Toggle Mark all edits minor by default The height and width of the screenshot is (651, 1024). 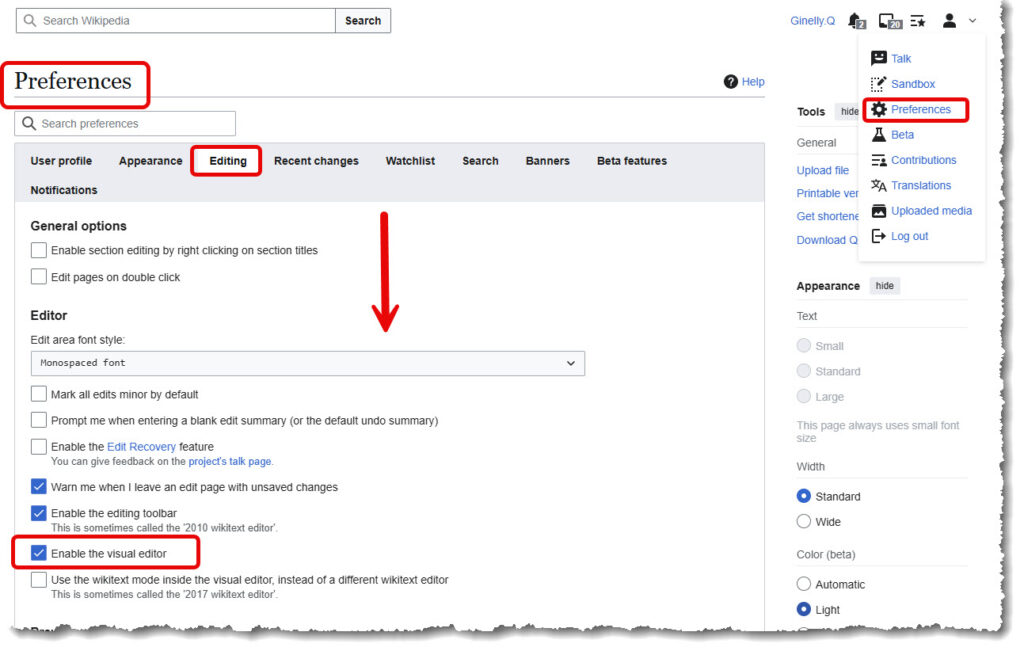(x=39, y=394)
